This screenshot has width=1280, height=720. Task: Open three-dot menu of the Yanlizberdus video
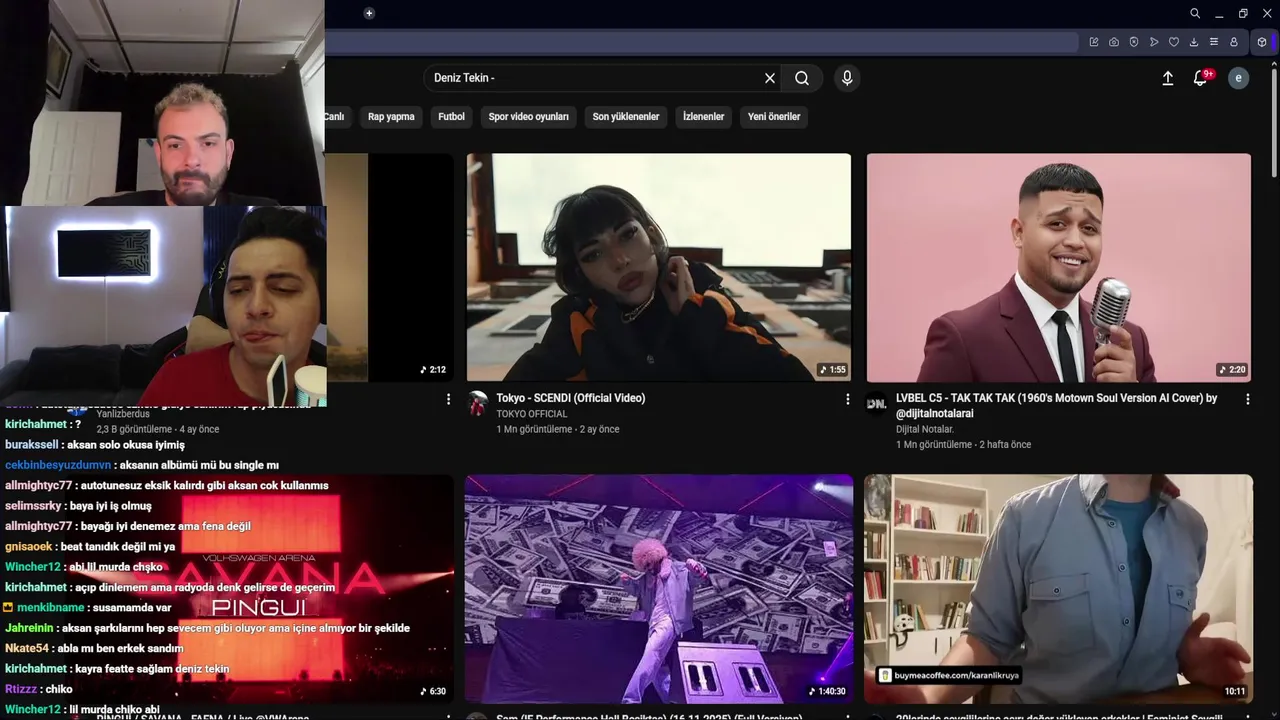click(x=448, y=399)
